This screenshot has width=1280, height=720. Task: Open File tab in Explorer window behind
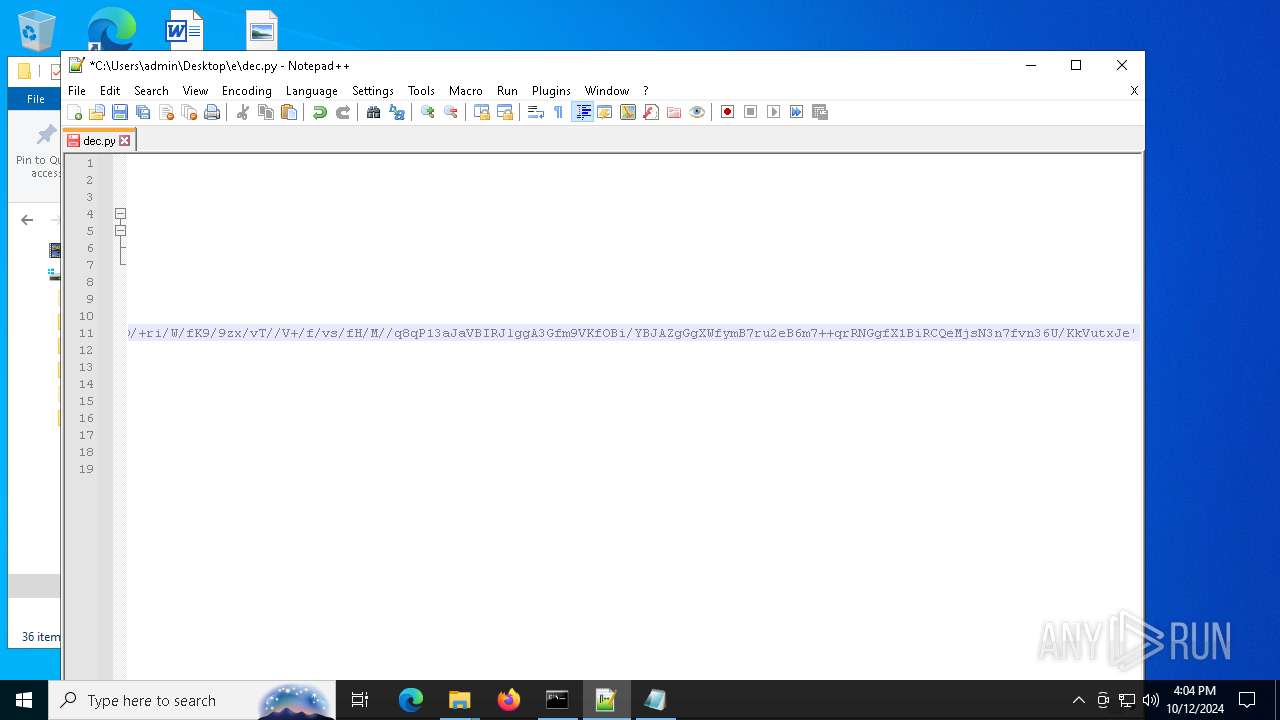(x=36, y=99)
